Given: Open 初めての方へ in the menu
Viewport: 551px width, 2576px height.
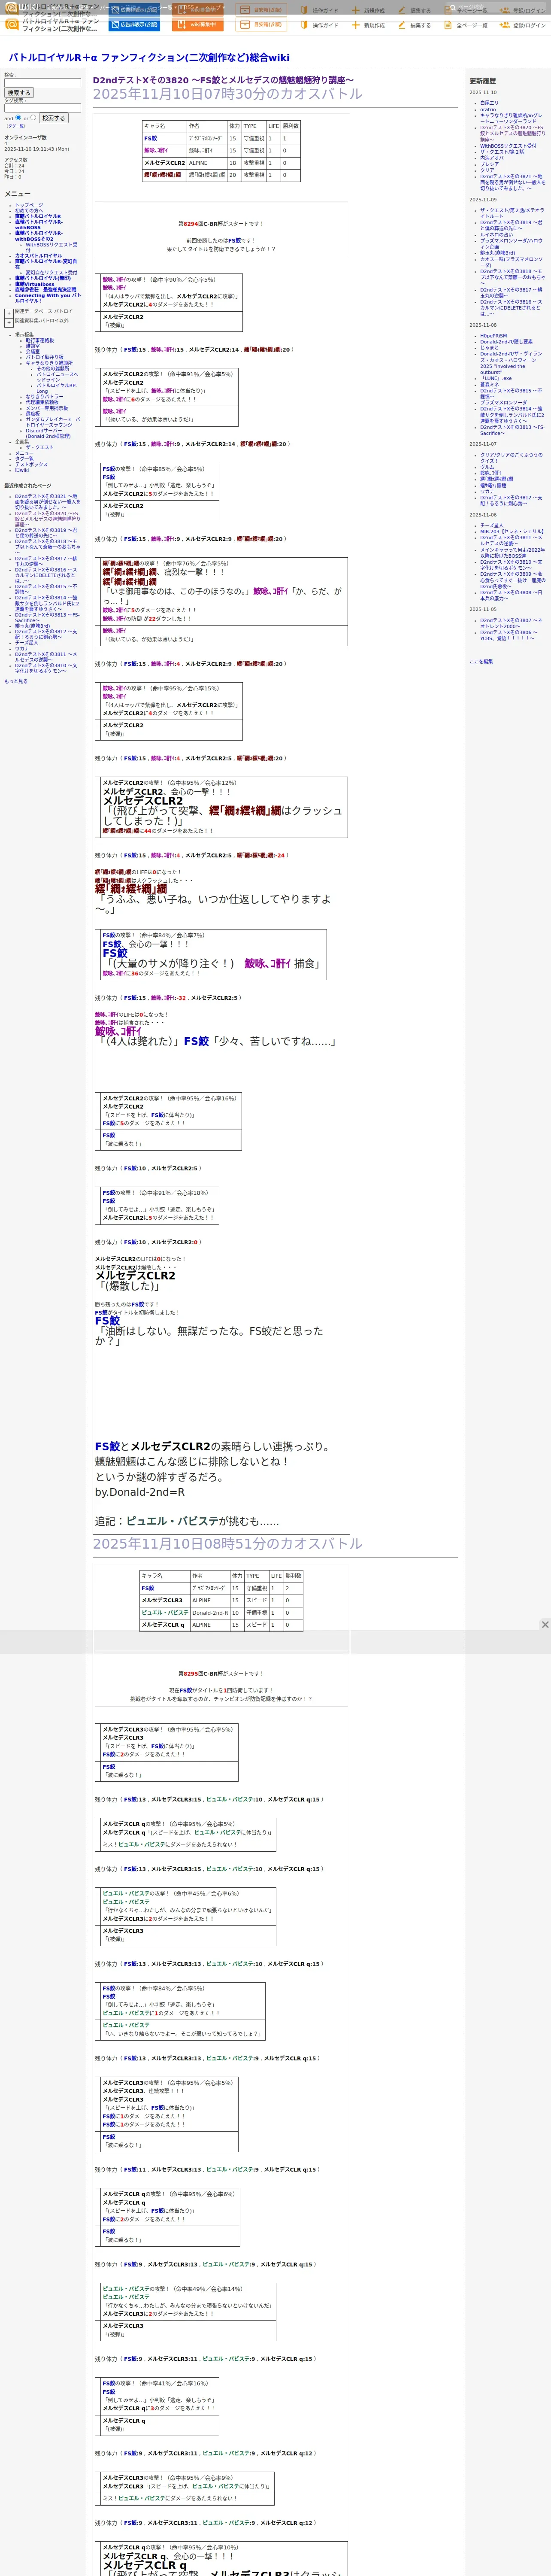Looking at the screenshot, I should coord(30,211).
